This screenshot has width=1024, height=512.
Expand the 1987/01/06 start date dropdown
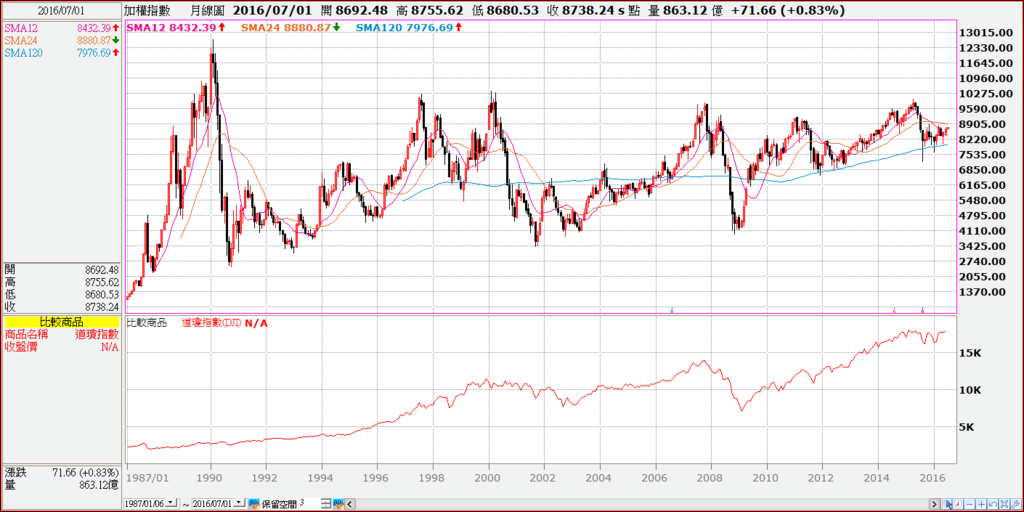tap(171, 503)
